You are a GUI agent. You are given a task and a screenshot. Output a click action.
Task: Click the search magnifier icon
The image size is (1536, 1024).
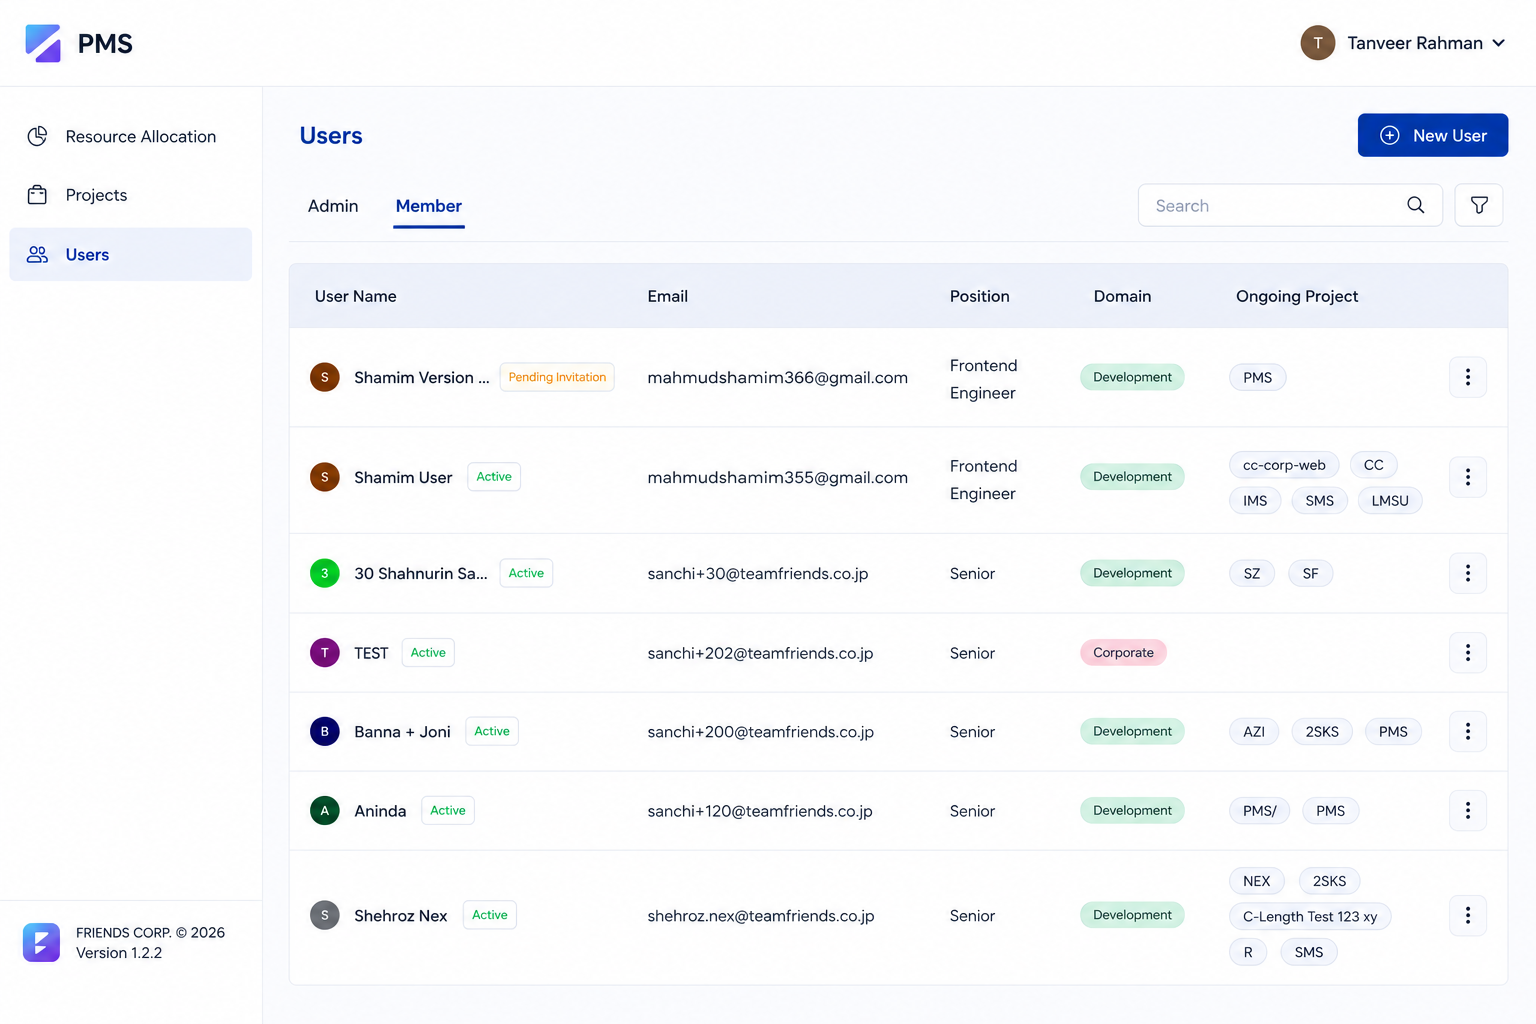(1415, 205)
